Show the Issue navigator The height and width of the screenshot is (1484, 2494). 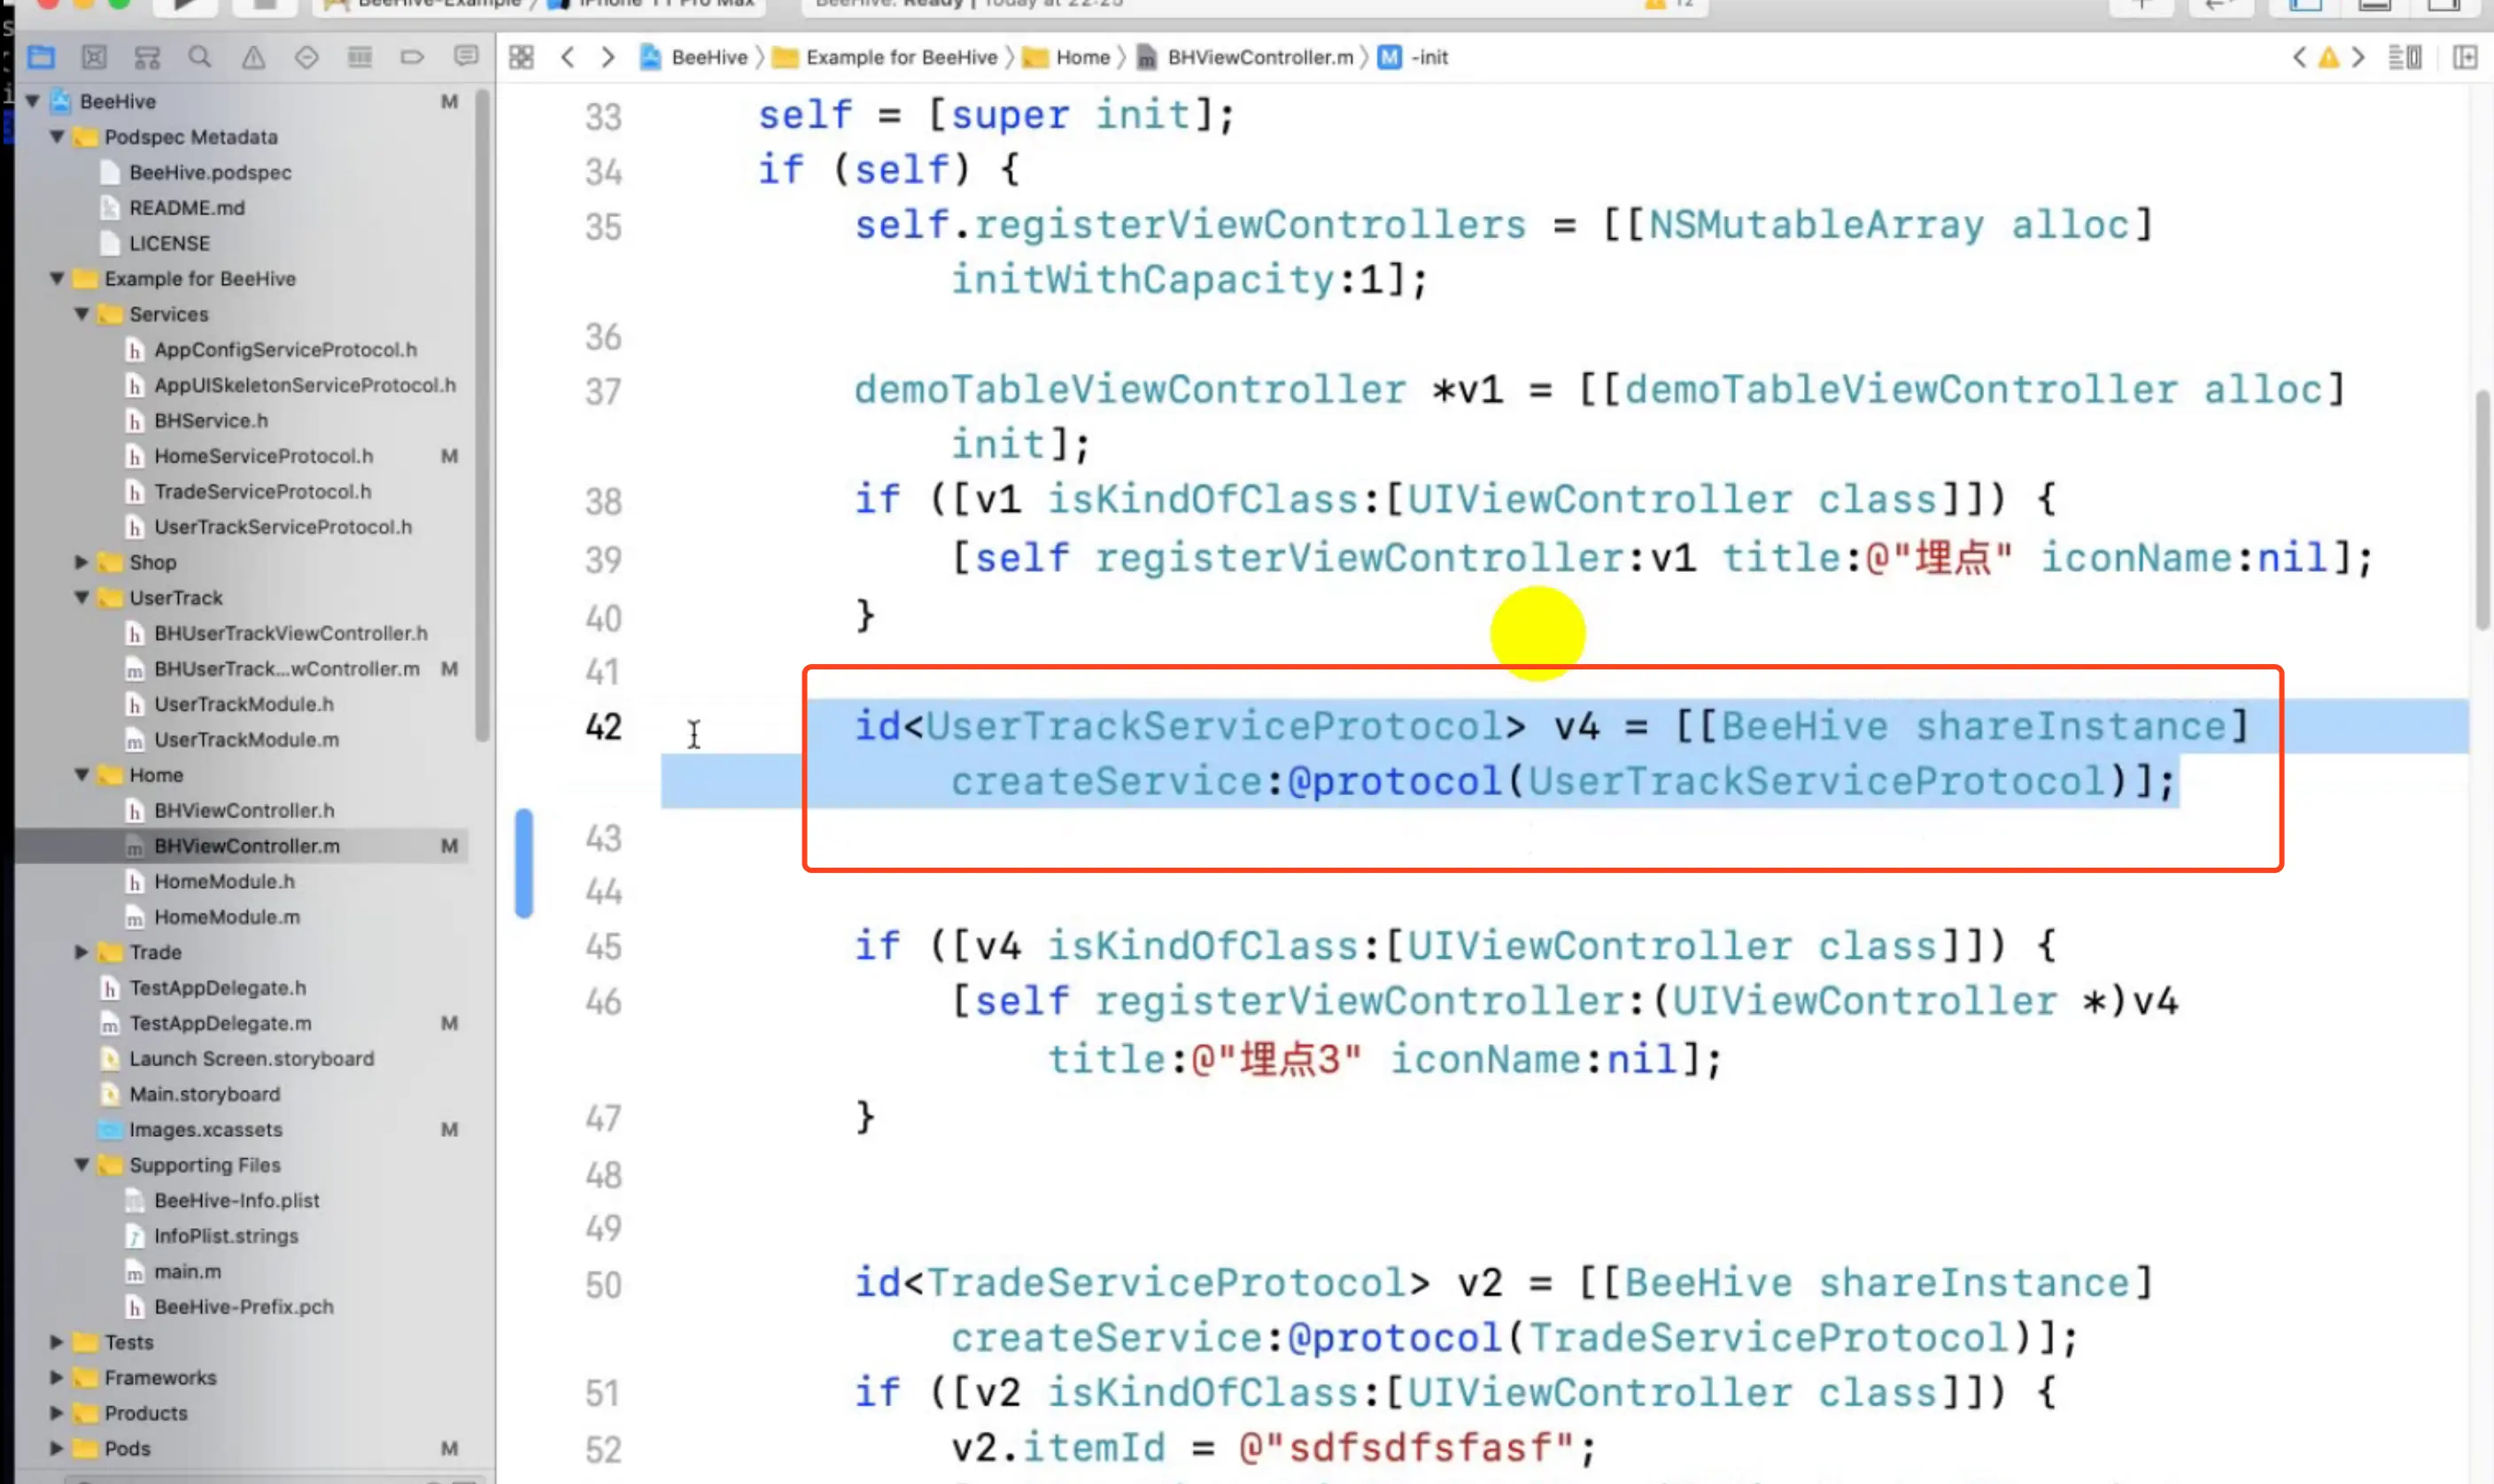point(253,57)
